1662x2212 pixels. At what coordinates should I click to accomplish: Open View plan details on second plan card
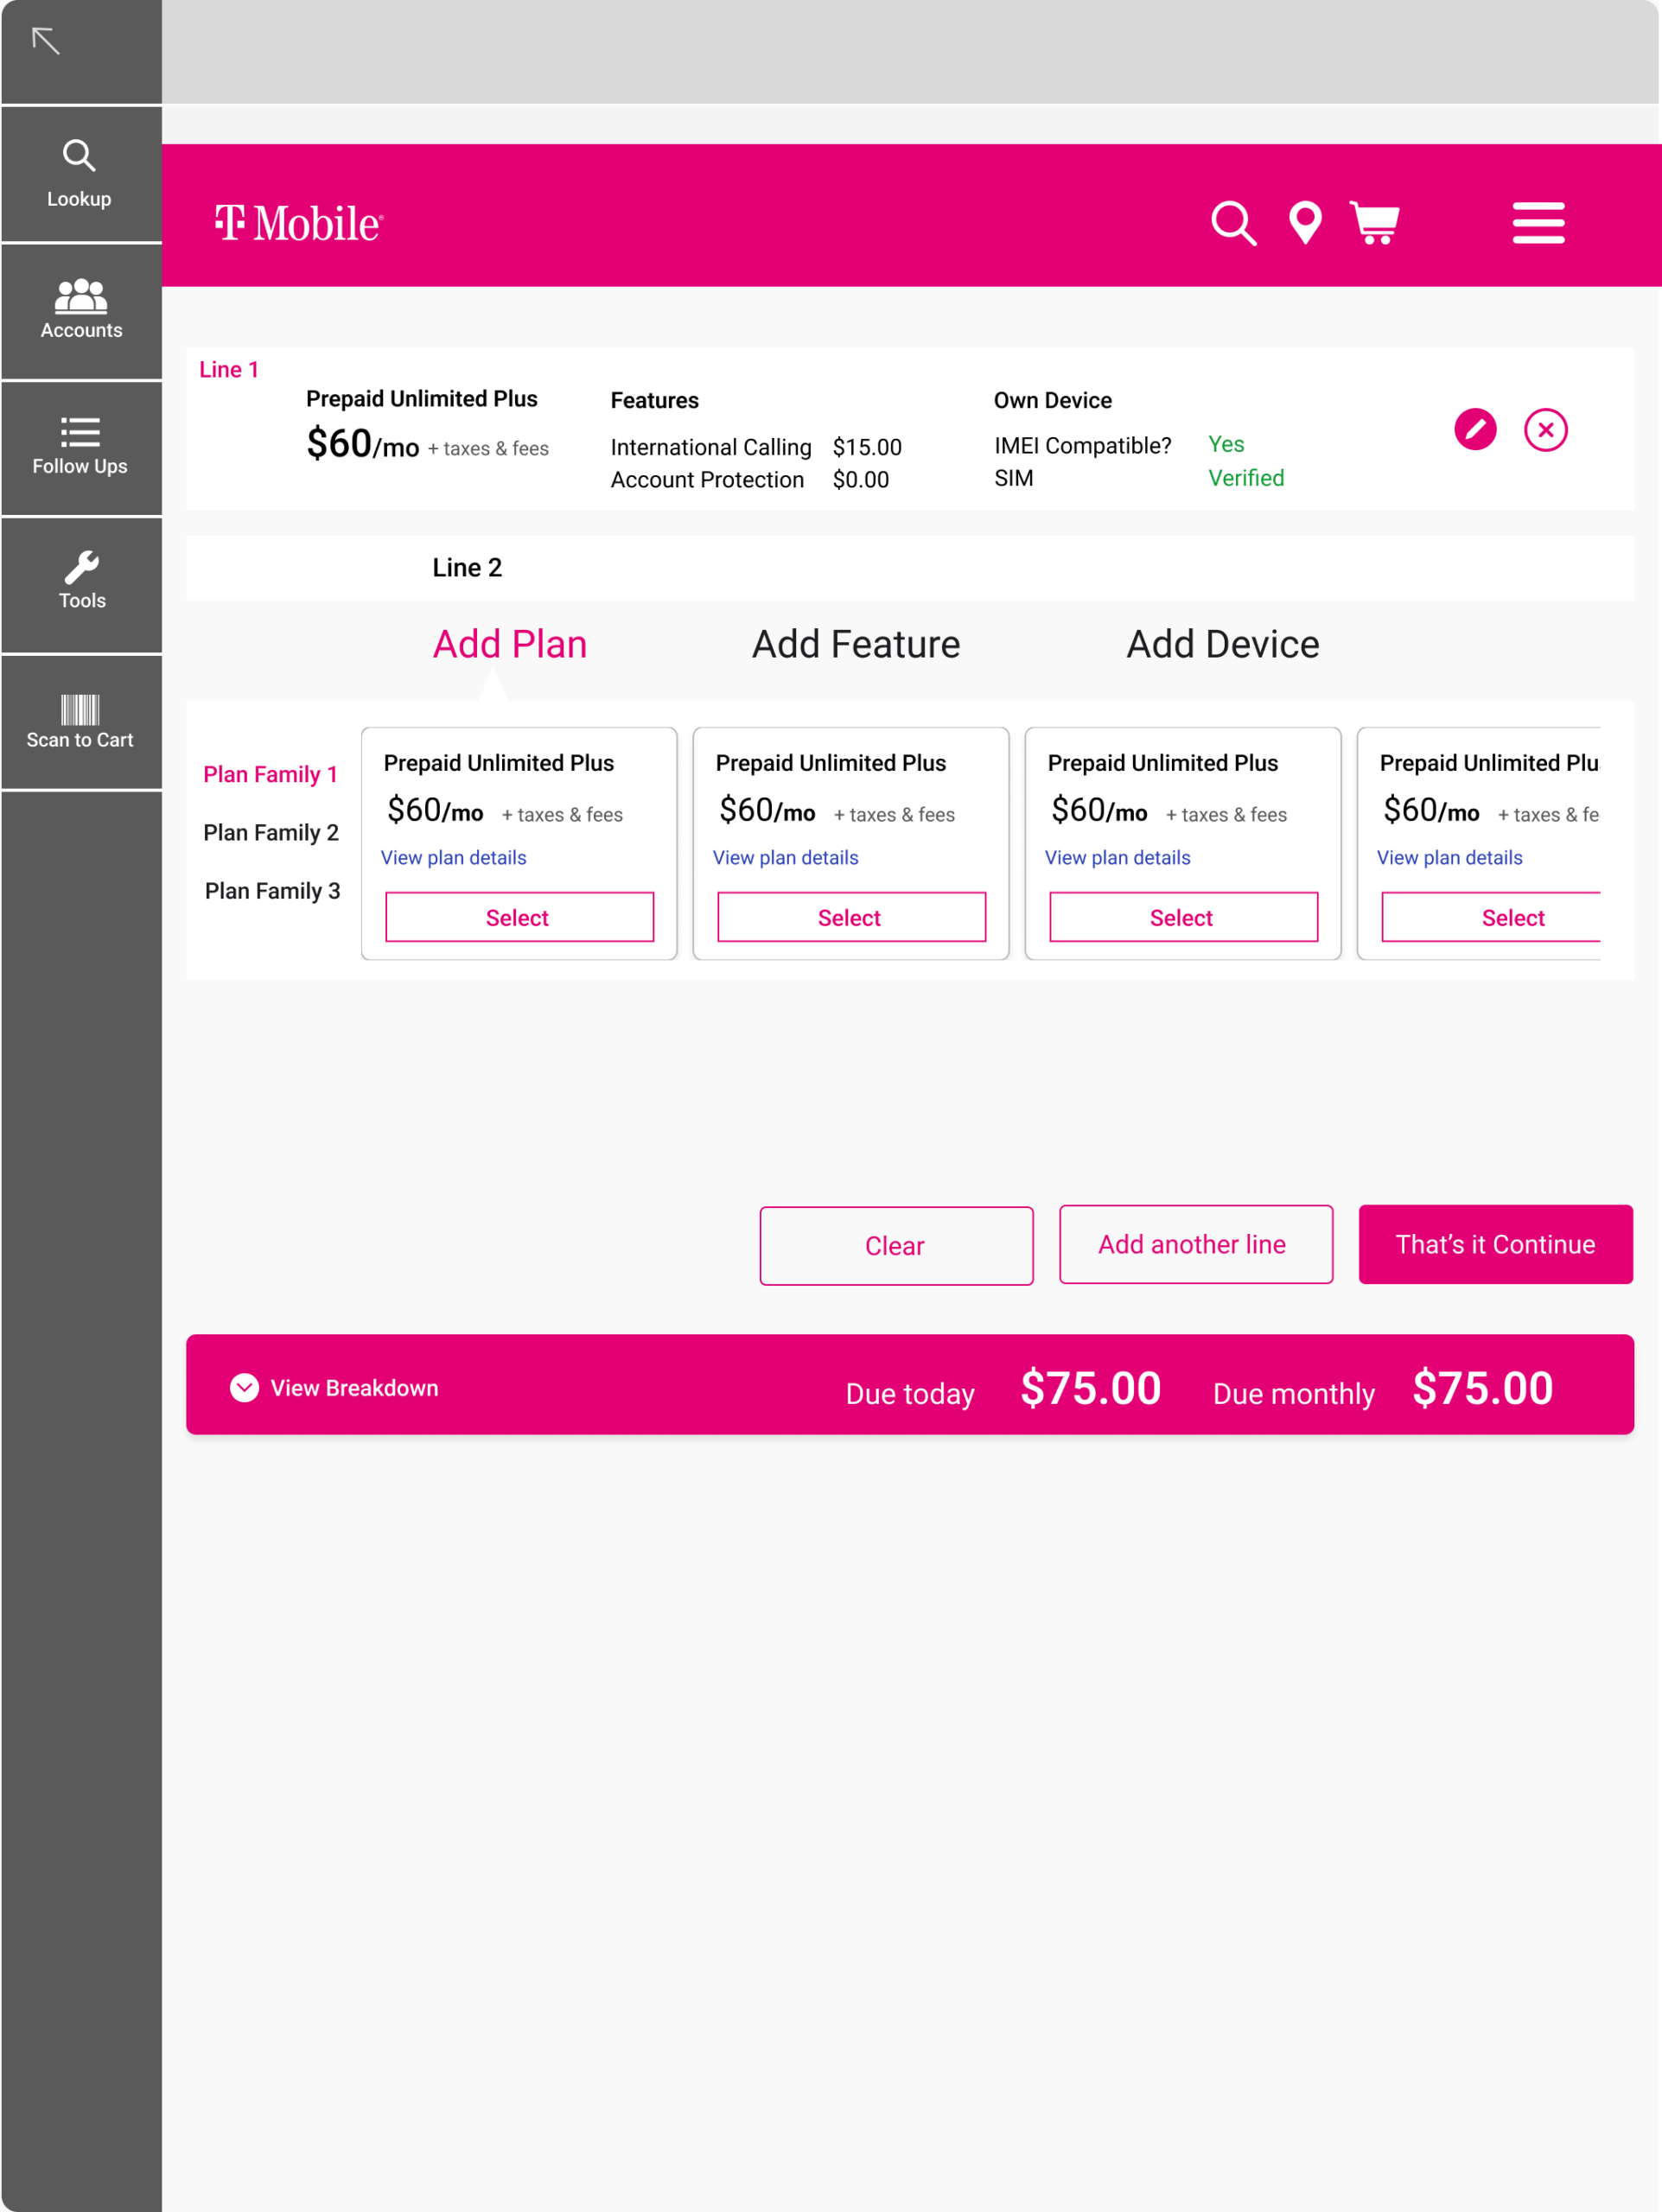(785, 857)
